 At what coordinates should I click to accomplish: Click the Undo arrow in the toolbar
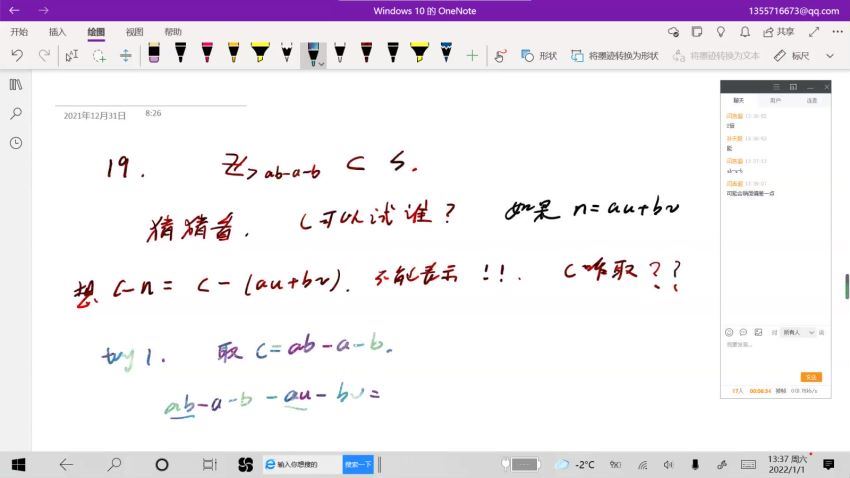[17, 56]
